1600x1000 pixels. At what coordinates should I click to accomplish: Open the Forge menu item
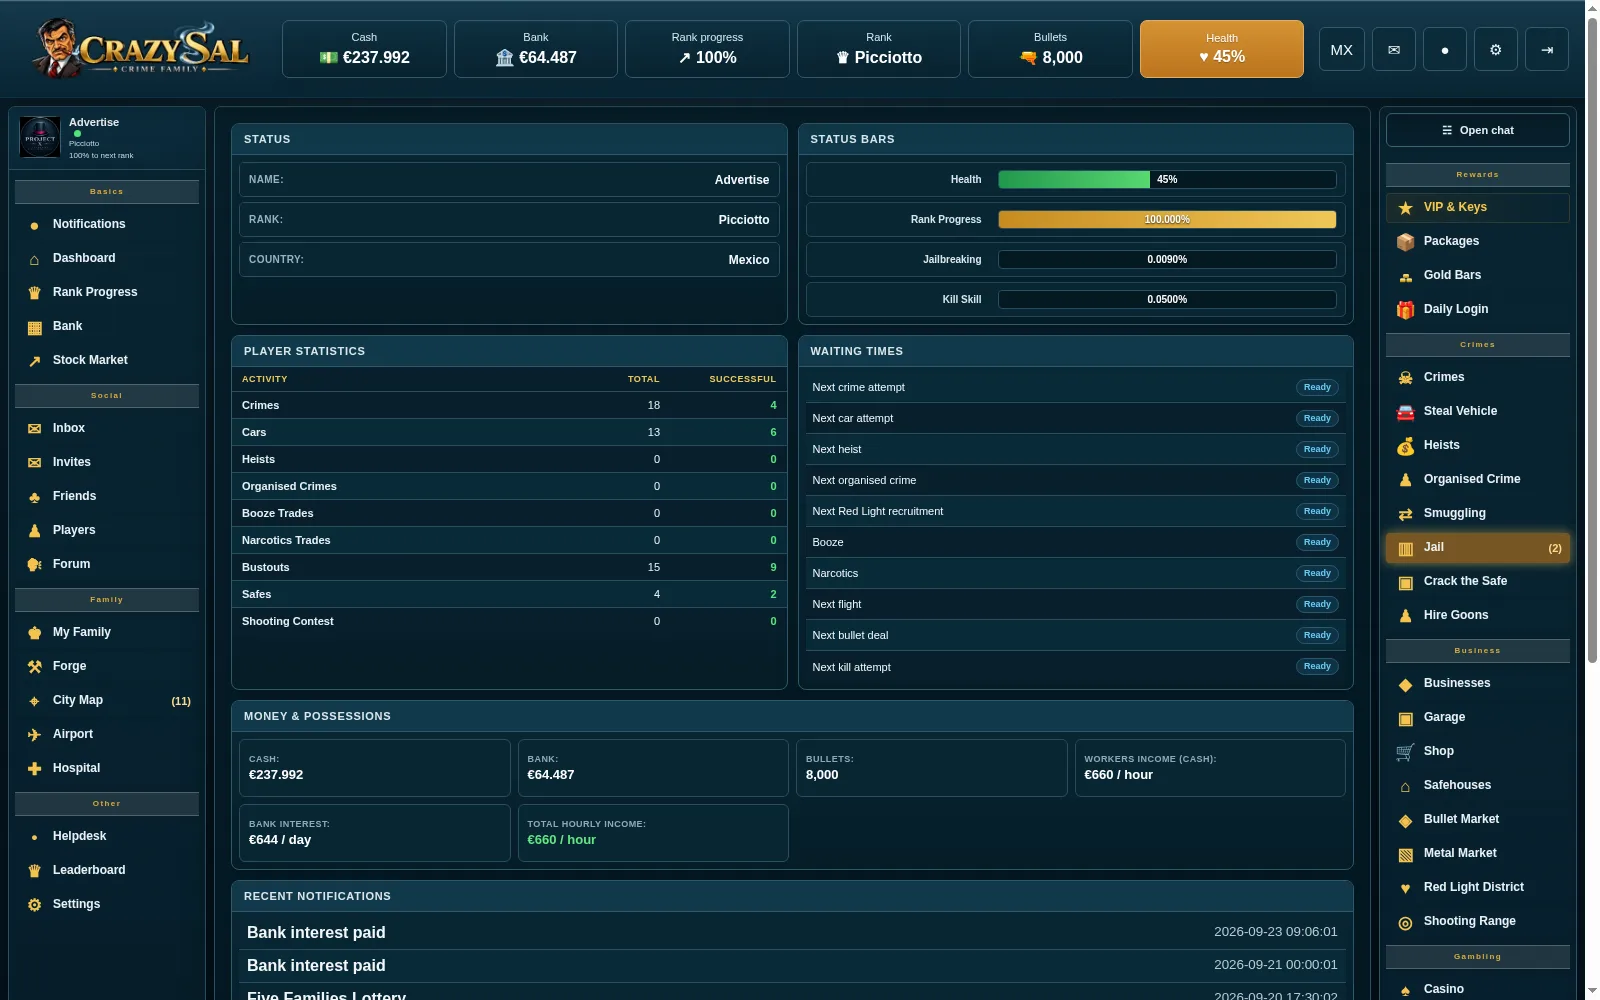[x=107, y=666]
